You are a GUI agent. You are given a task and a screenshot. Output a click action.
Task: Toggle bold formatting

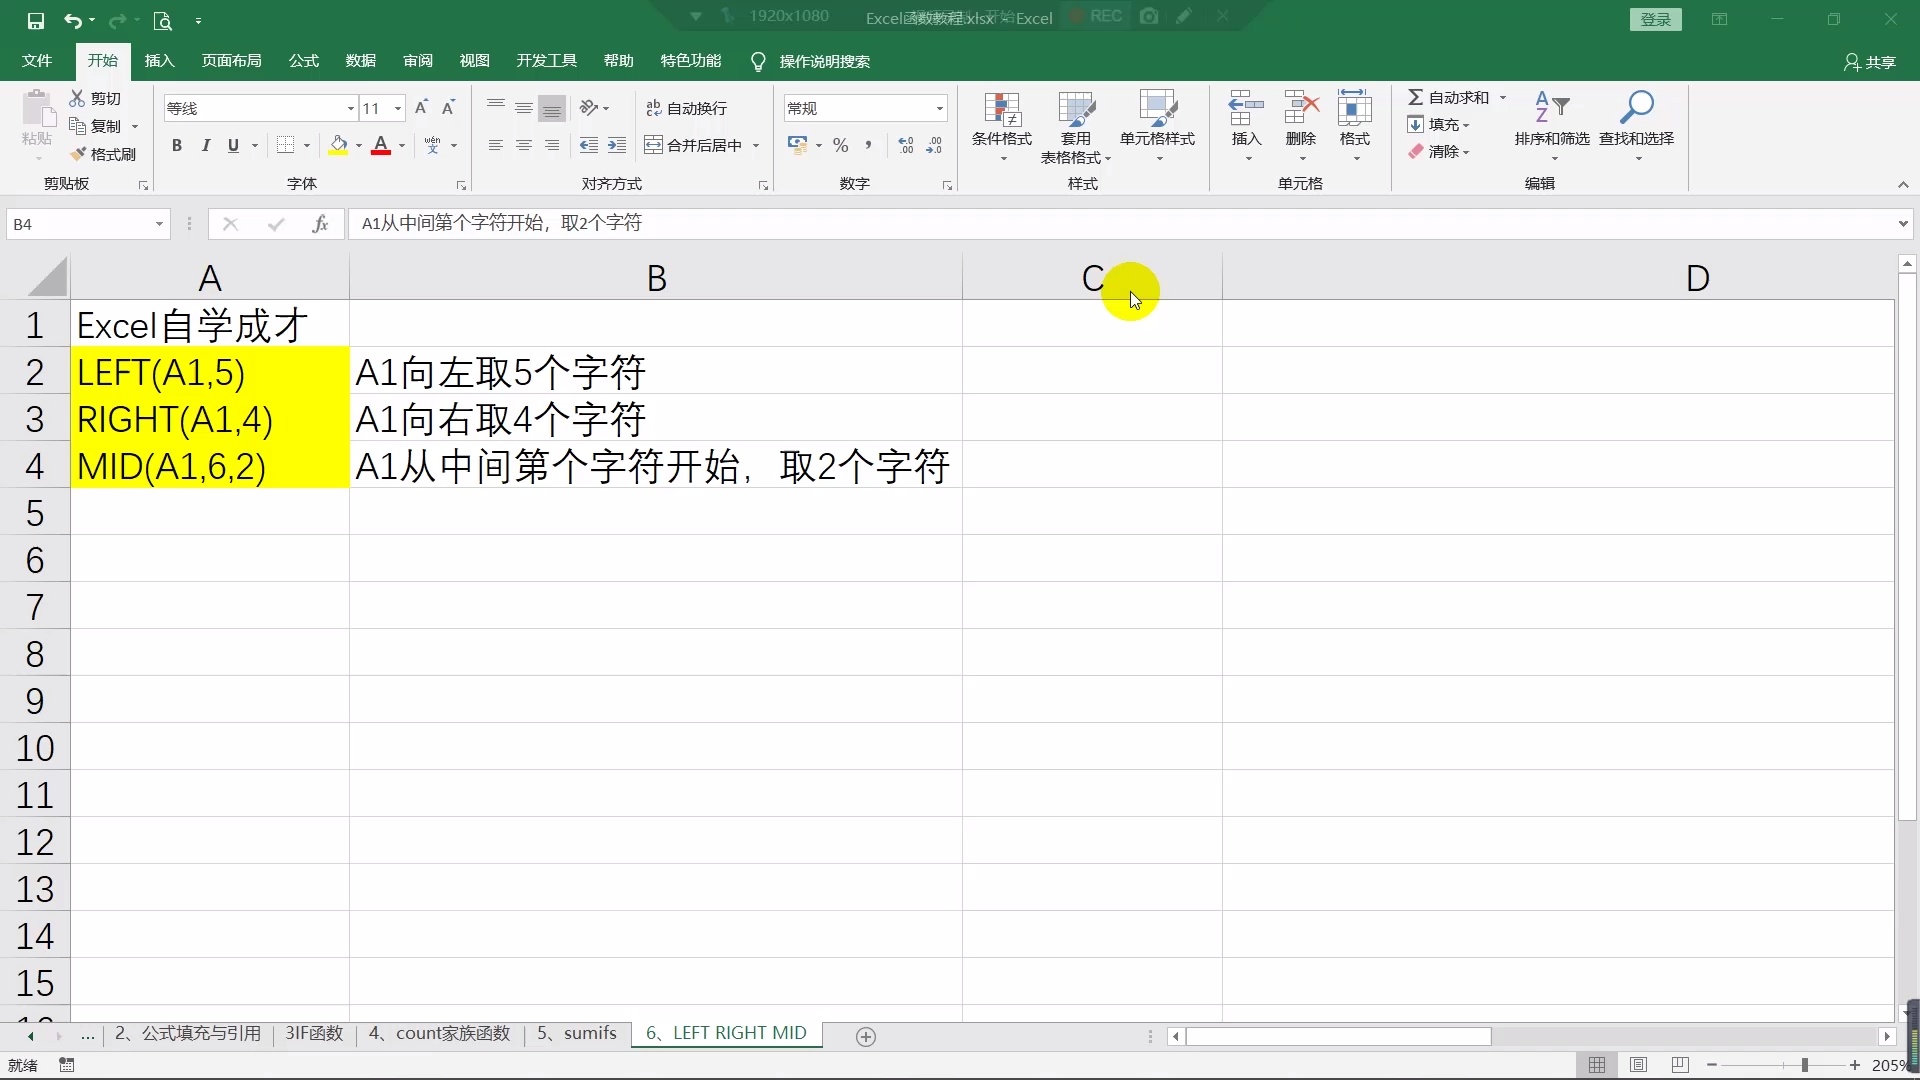pos(177,145)
